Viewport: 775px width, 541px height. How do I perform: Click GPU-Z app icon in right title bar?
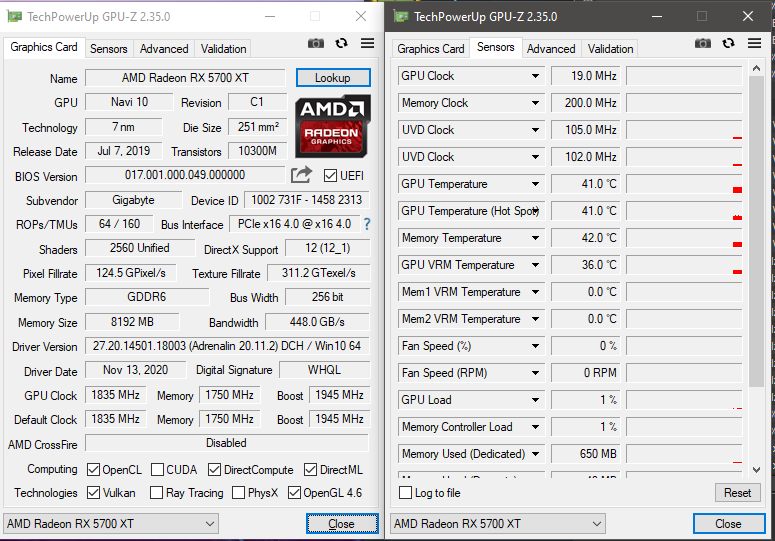pyautogui.click(x=401, y=17)
